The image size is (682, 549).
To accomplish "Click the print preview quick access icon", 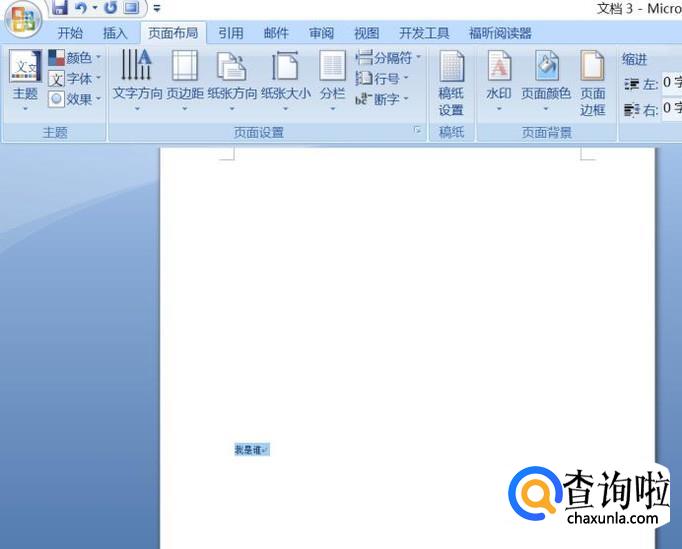I will tap(131, 7).
